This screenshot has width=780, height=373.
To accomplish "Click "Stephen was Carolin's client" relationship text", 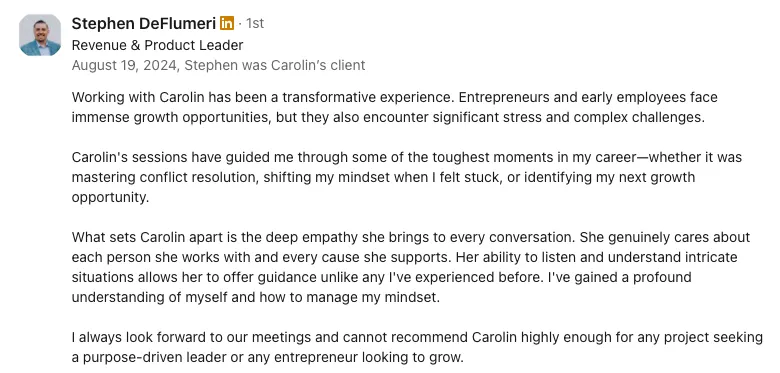I will tap(275, 65).
